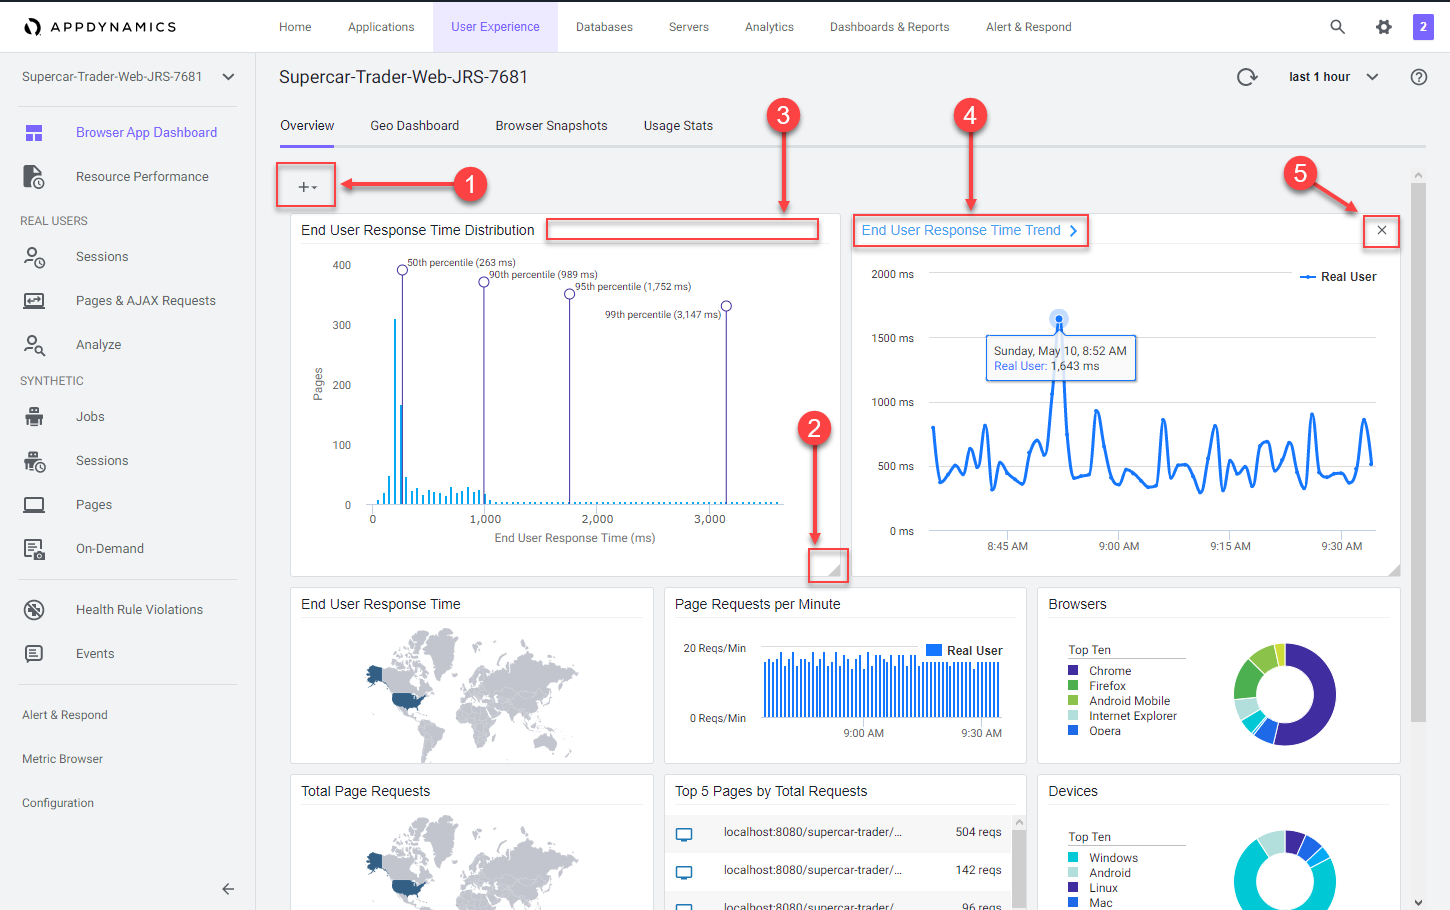Screen dimensions: 1450x910
Task: Select Internet Explorer in the browsers legend
Action: (x=1133, y=716)
